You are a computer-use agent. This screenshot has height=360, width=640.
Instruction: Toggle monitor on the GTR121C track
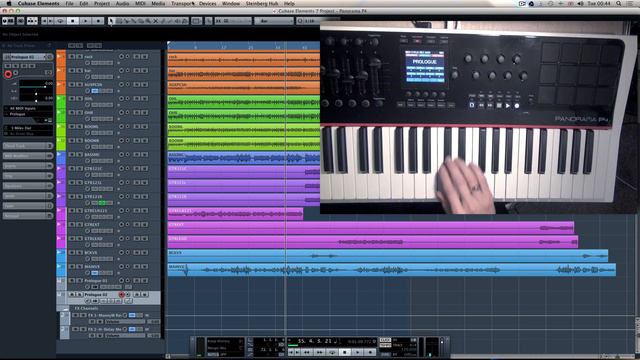[128, 169]
